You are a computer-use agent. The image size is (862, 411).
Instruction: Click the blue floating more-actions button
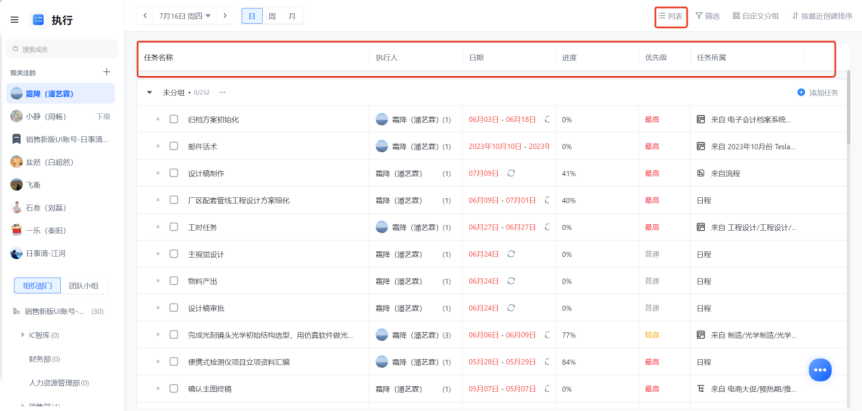[x=820, y=370]
